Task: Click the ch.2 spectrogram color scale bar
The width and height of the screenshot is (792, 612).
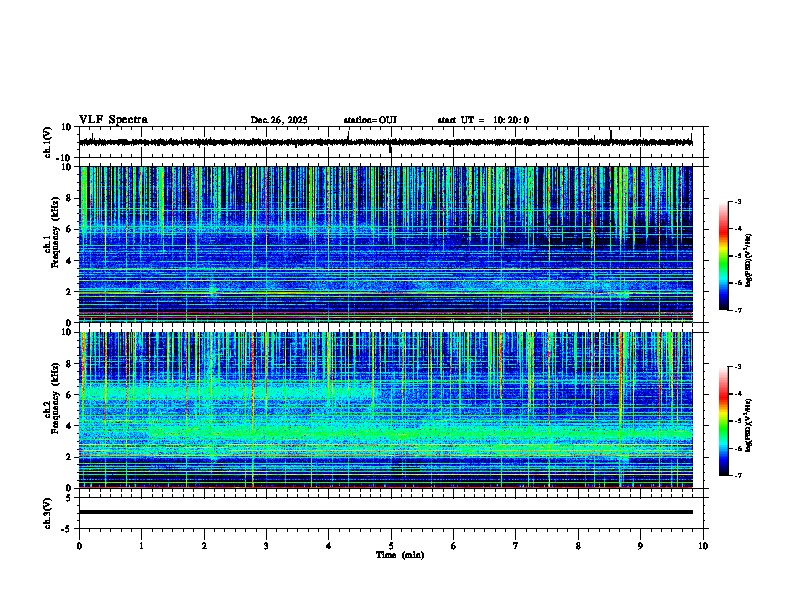Action: point(723,421)
